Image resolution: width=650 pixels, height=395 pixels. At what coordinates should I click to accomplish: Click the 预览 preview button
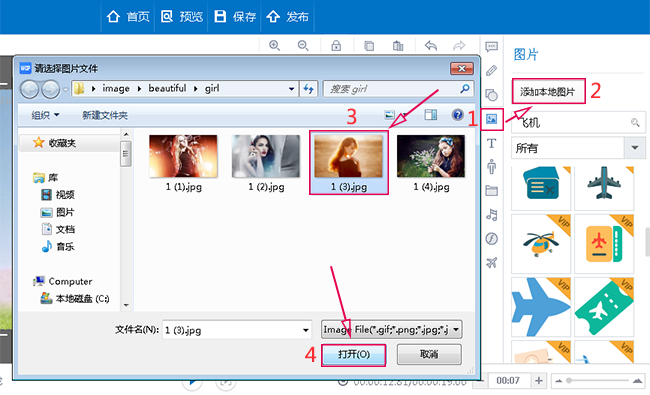tap(182, 17)
